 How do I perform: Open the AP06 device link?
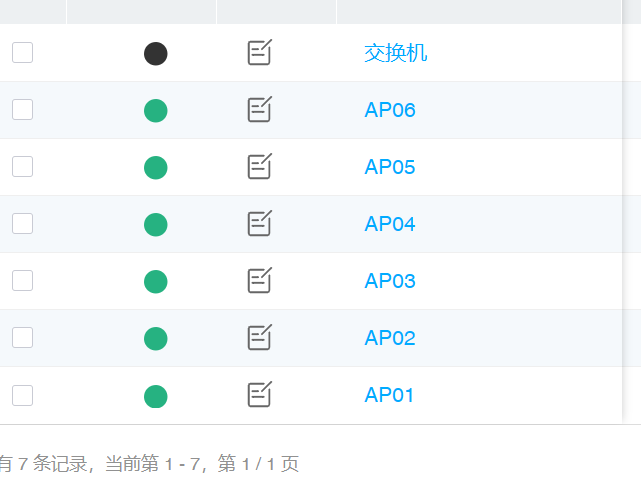point(390,110)
